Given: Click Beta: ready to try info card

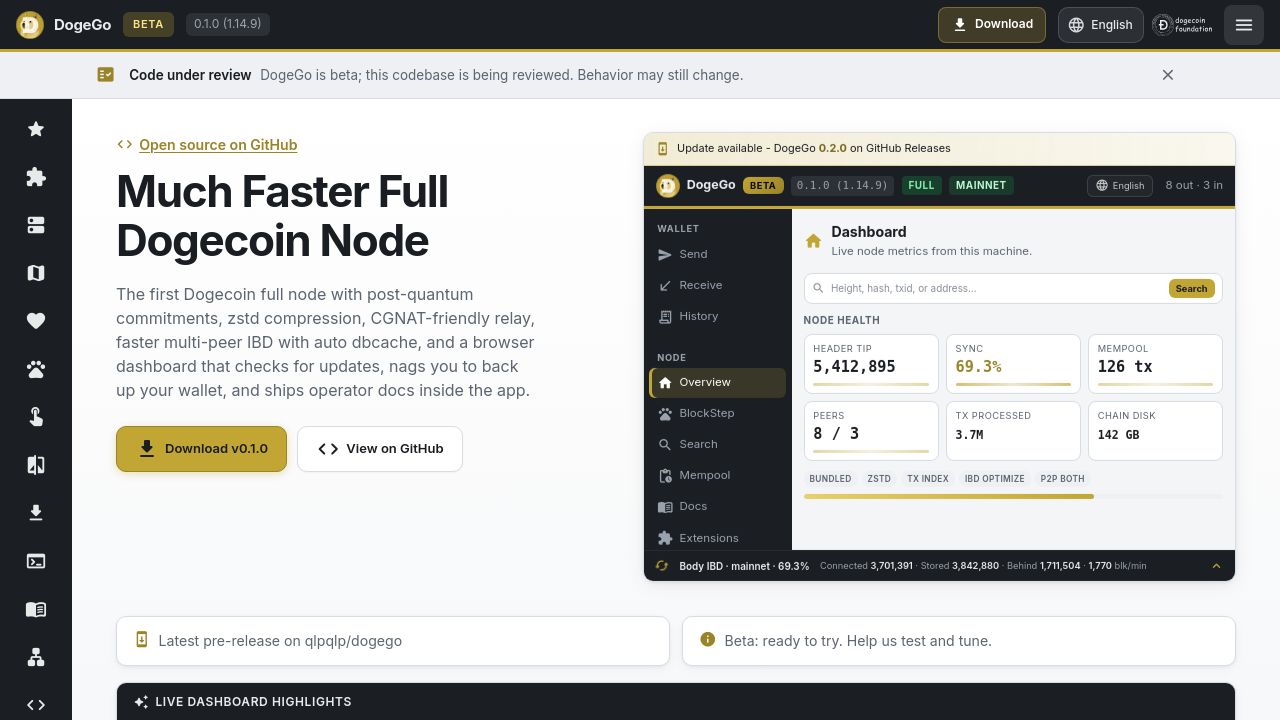Looking at the screenshot, I should point(959,641).
